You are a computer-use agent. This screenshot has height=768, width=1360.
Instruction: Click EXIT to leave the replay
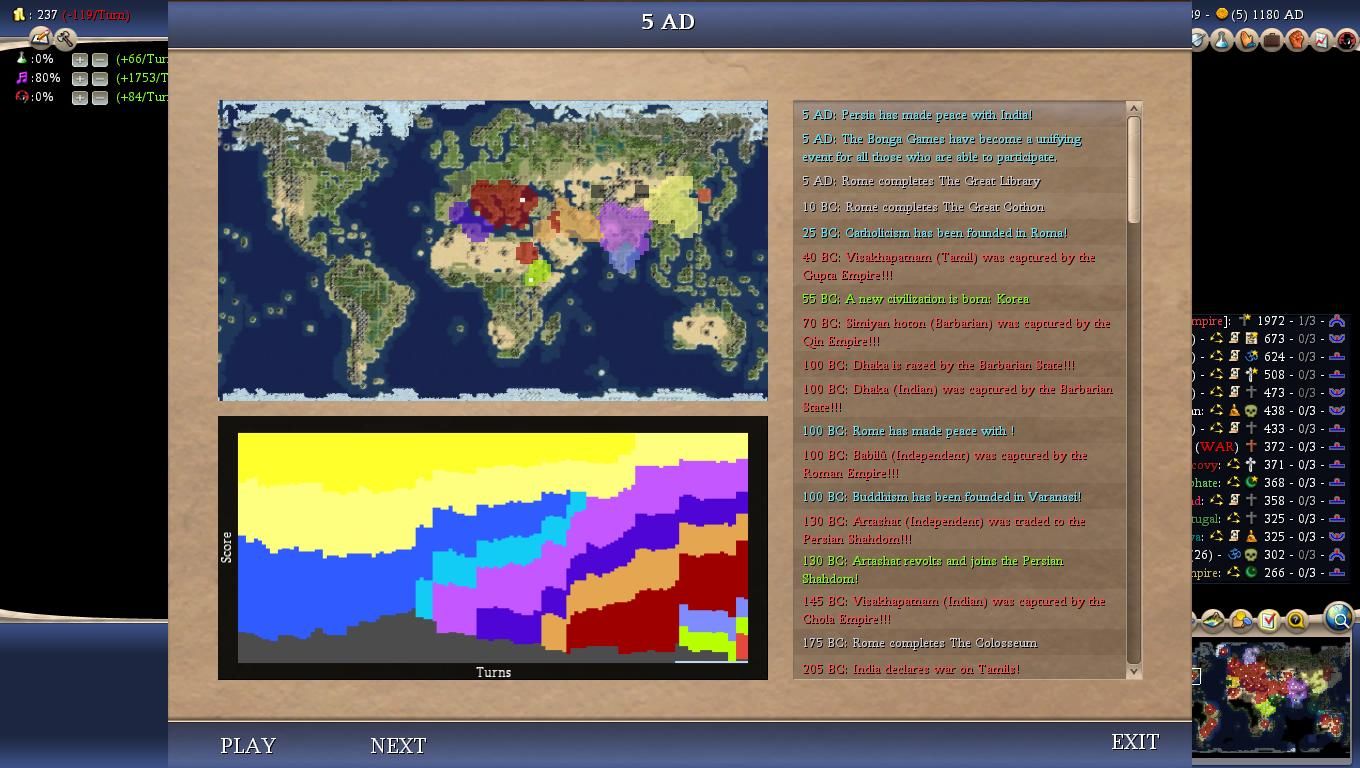[x=1135, y=741]
